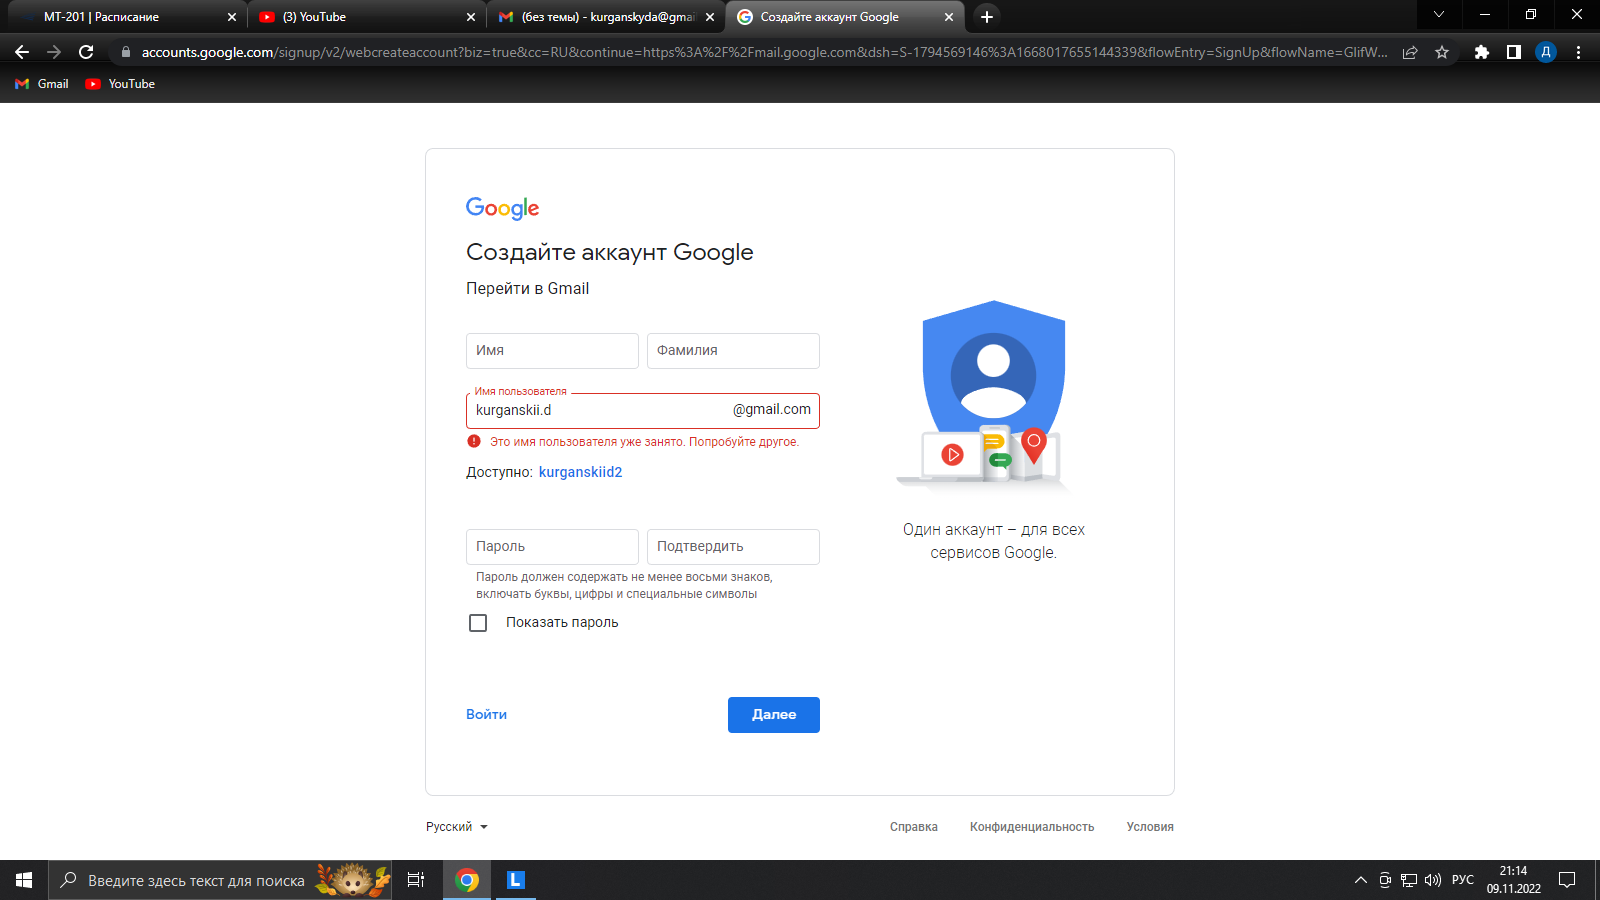Open the Chrome profile avatar
Viewport: 1600px width, 900px height.
pos(1546,52)
